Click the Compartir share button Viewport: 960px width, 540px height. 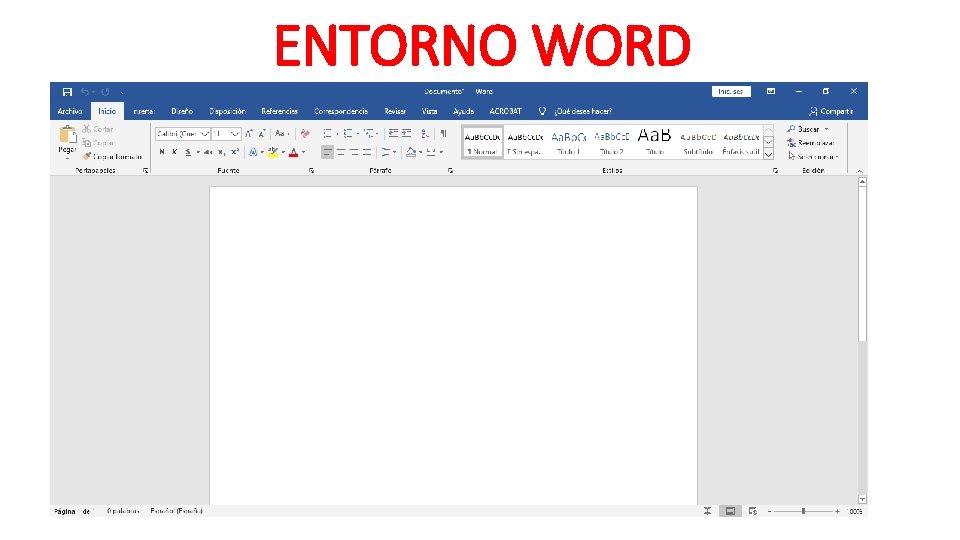[x=831, y=111]
